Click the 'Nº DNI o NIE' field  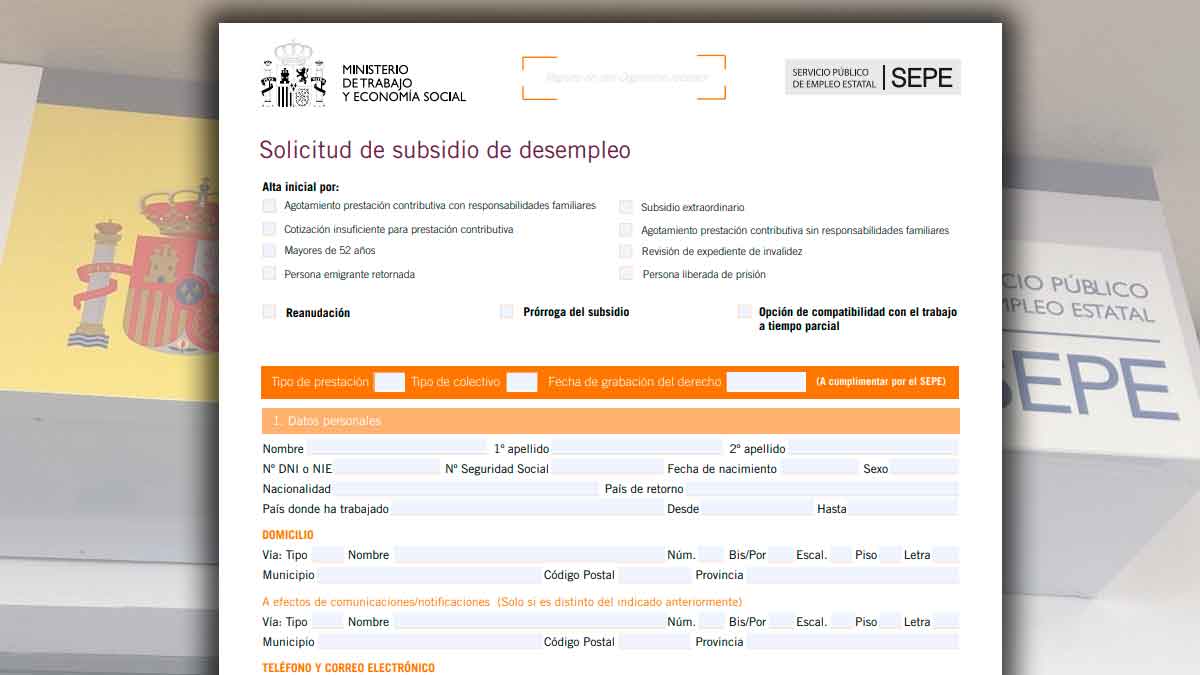coord(387,468)
